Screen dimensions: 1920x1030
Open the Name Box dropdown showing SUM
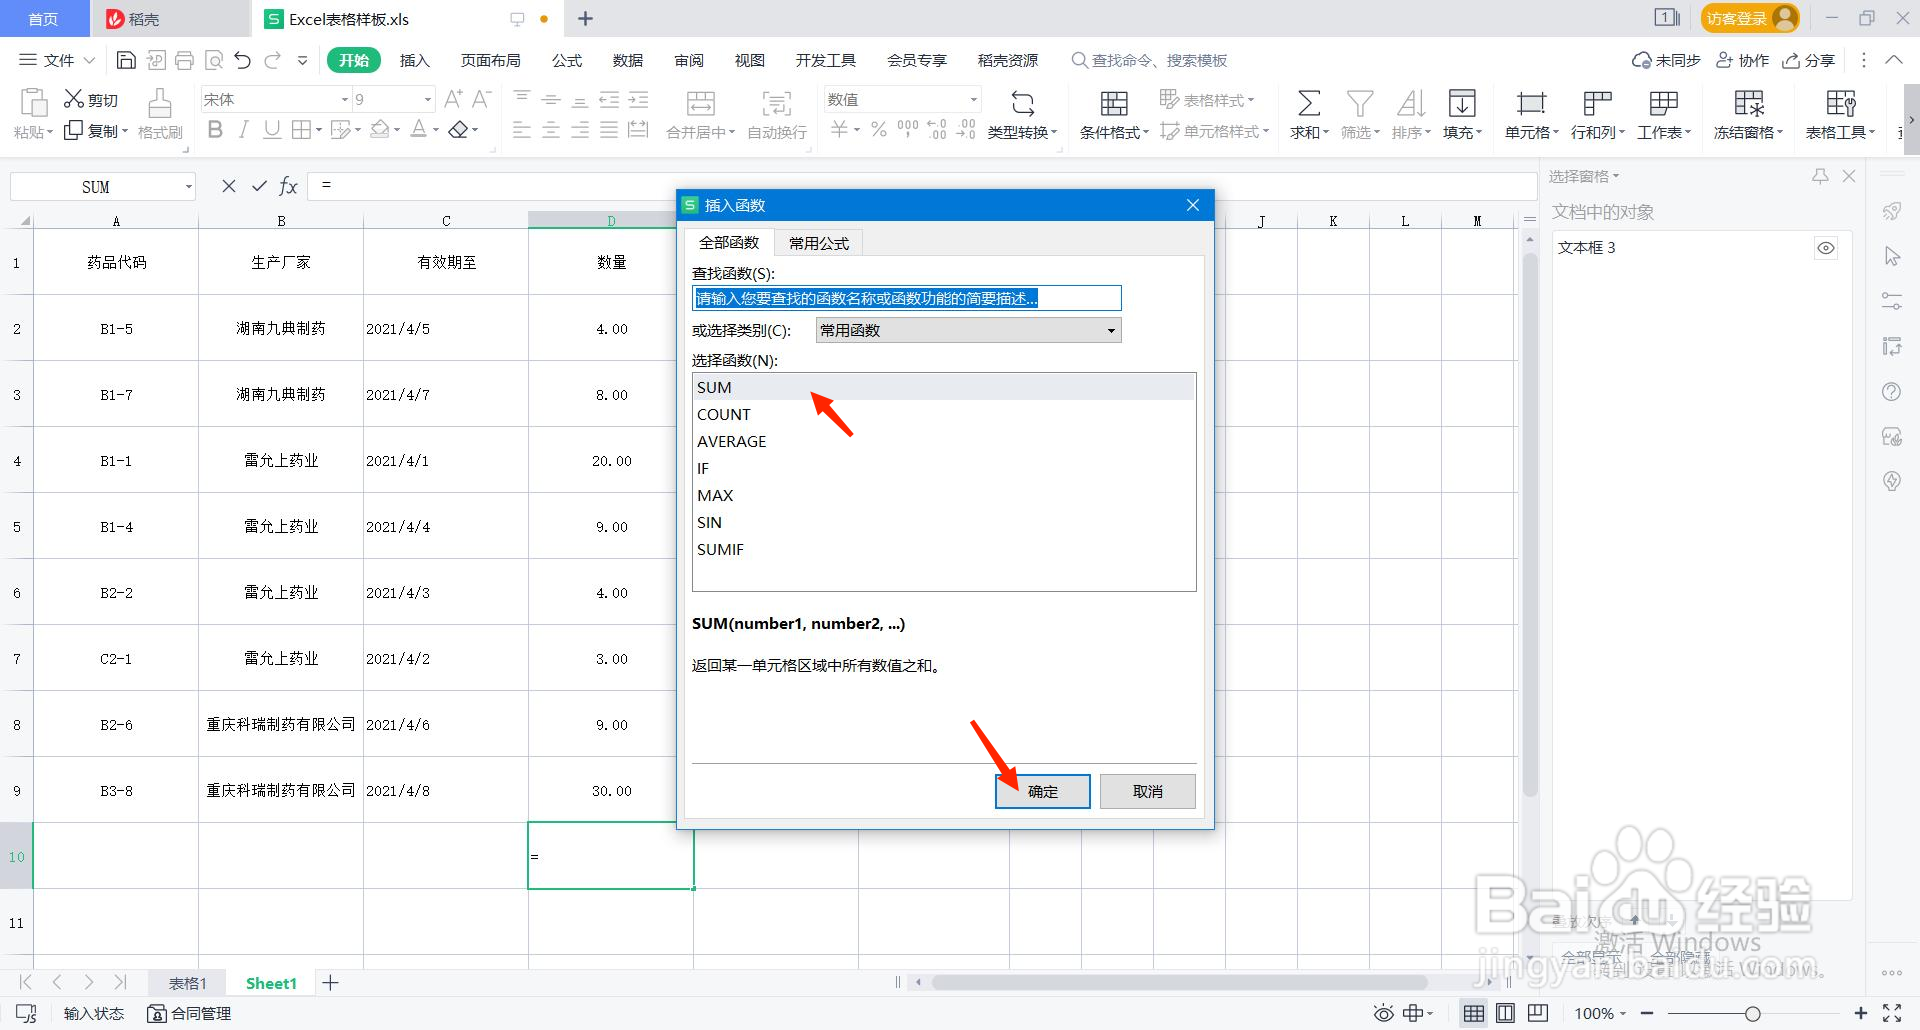coord(188,187)
